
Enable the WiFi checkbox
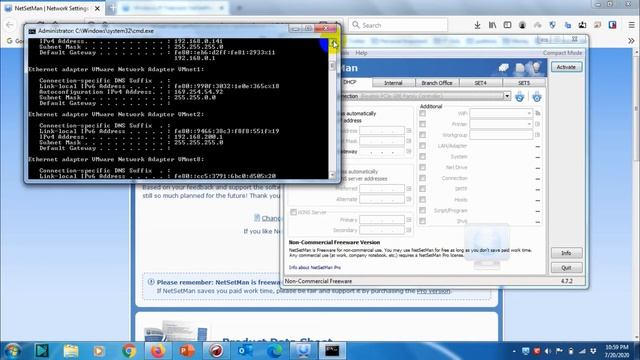[422, 113]
